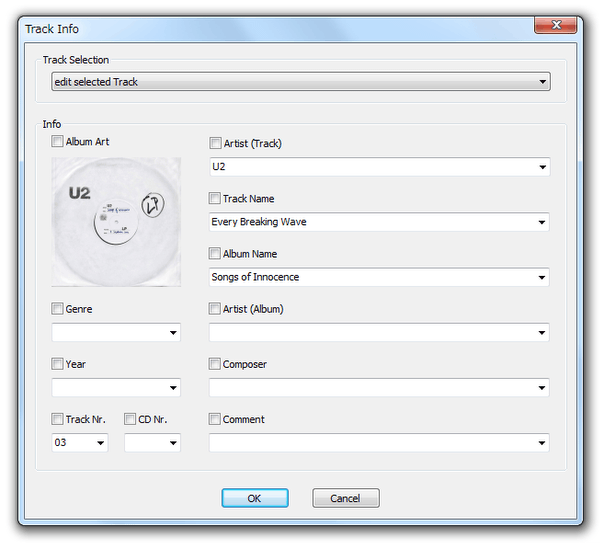Image resolution: width=604 pixels, height=549 pixels.
Task: Check the Comment checkbox
Action: pyautogui.click(x=215, y=420)
